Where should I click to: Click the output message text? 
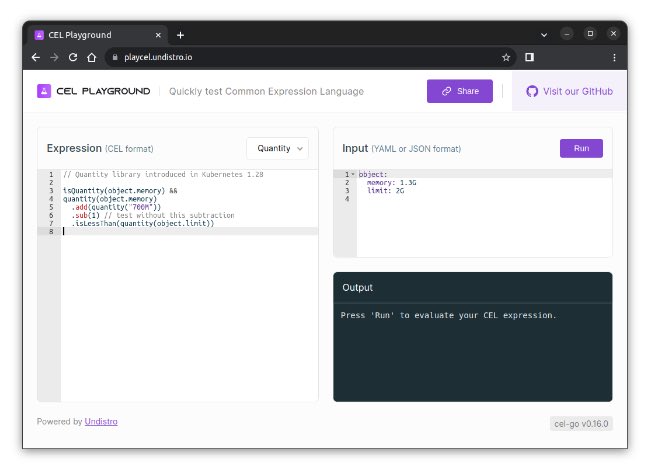point(448,315)
